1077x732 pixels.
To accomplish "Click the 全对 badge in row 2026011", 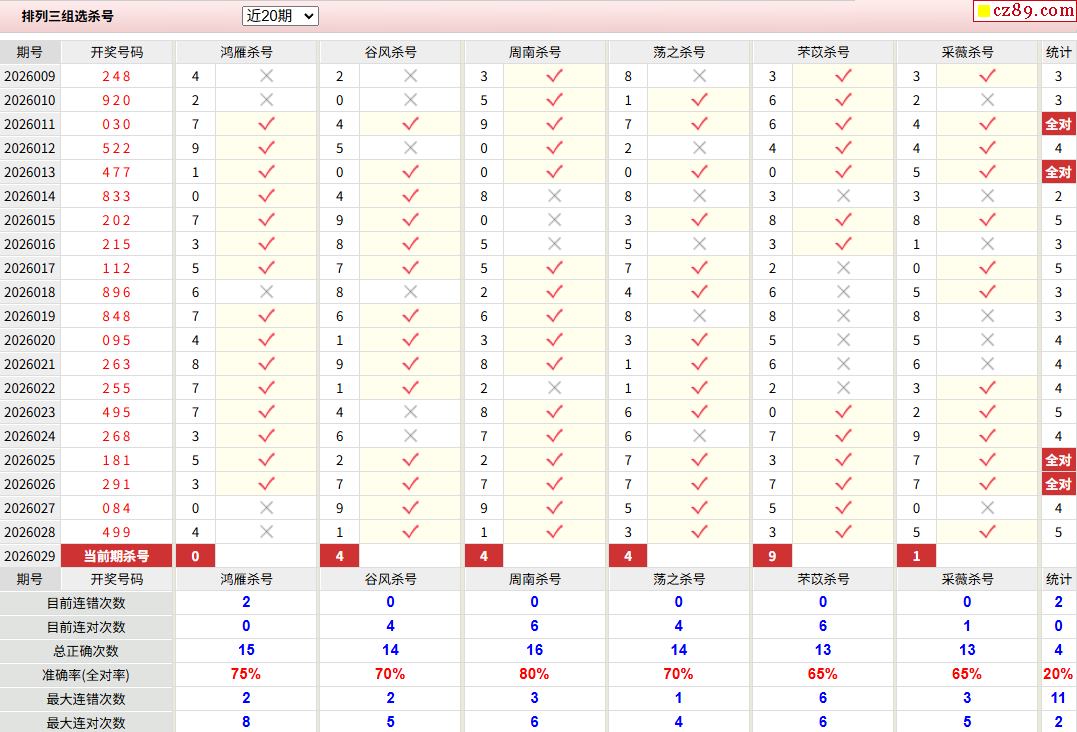I will click(1058, 124).
